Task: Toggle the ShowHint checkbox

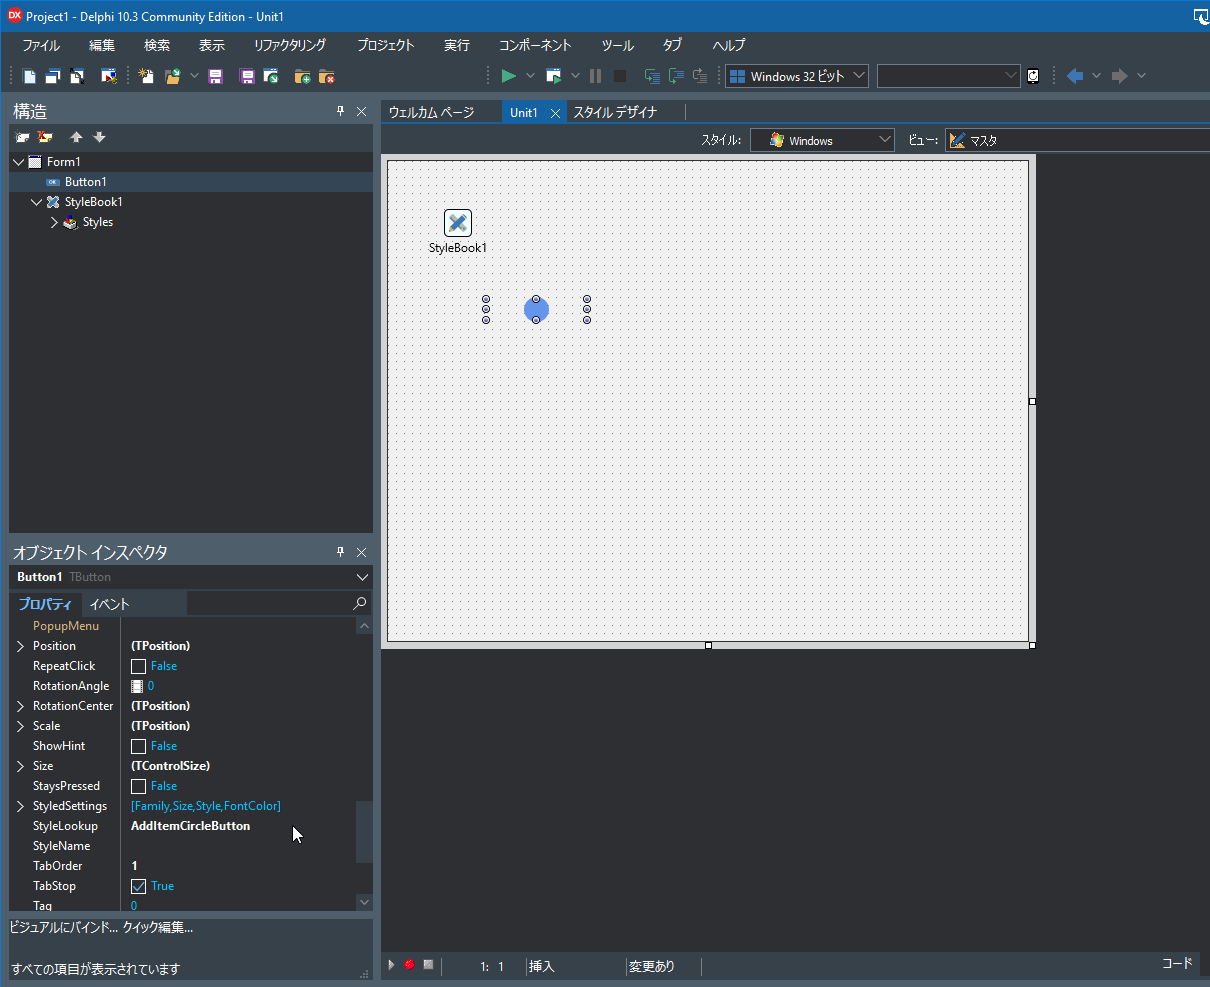Action: [x=139, y=746]
